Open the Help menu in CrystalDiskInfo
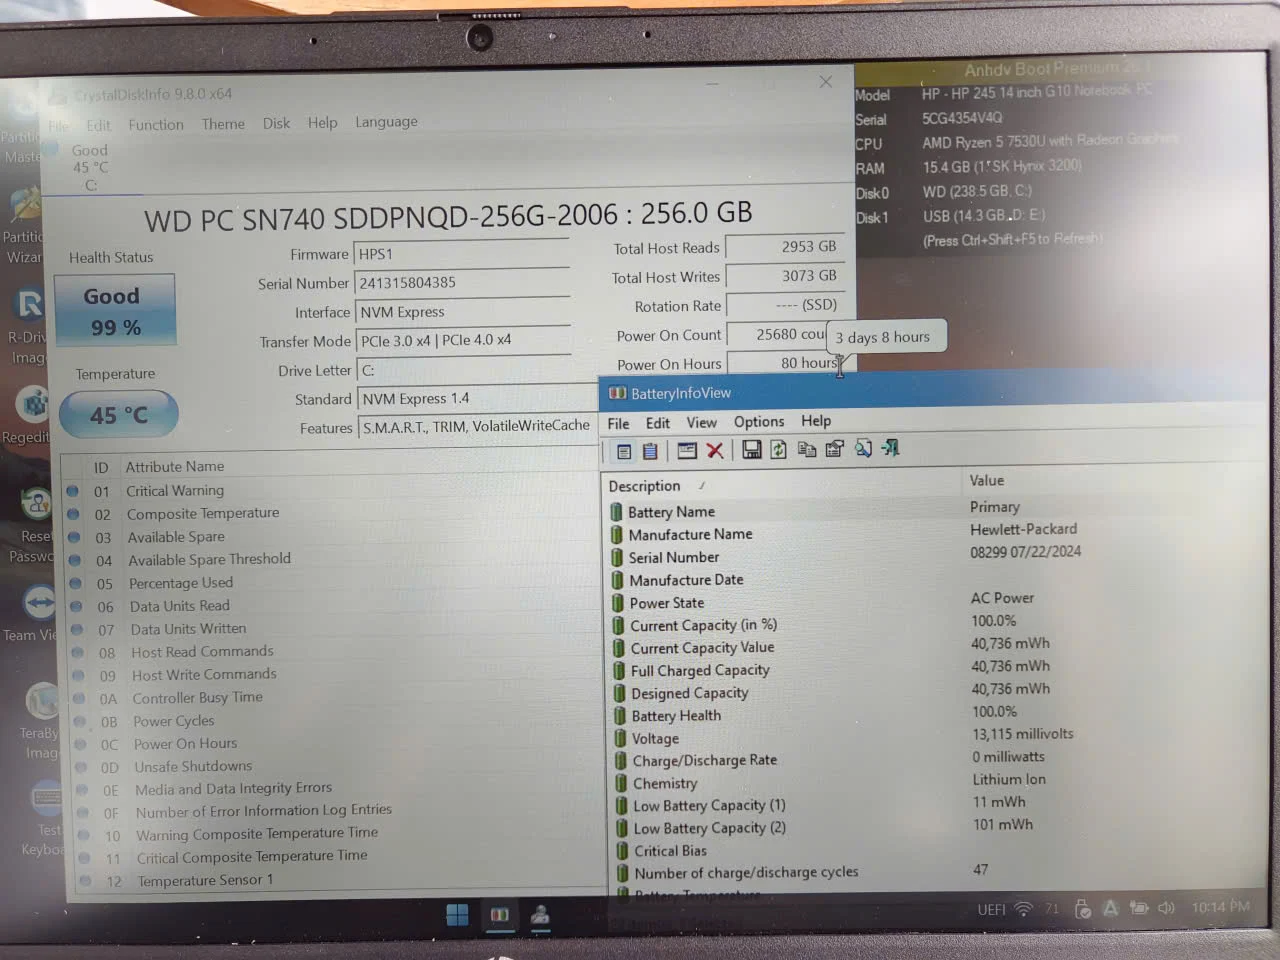 click(x=322, y=122)
